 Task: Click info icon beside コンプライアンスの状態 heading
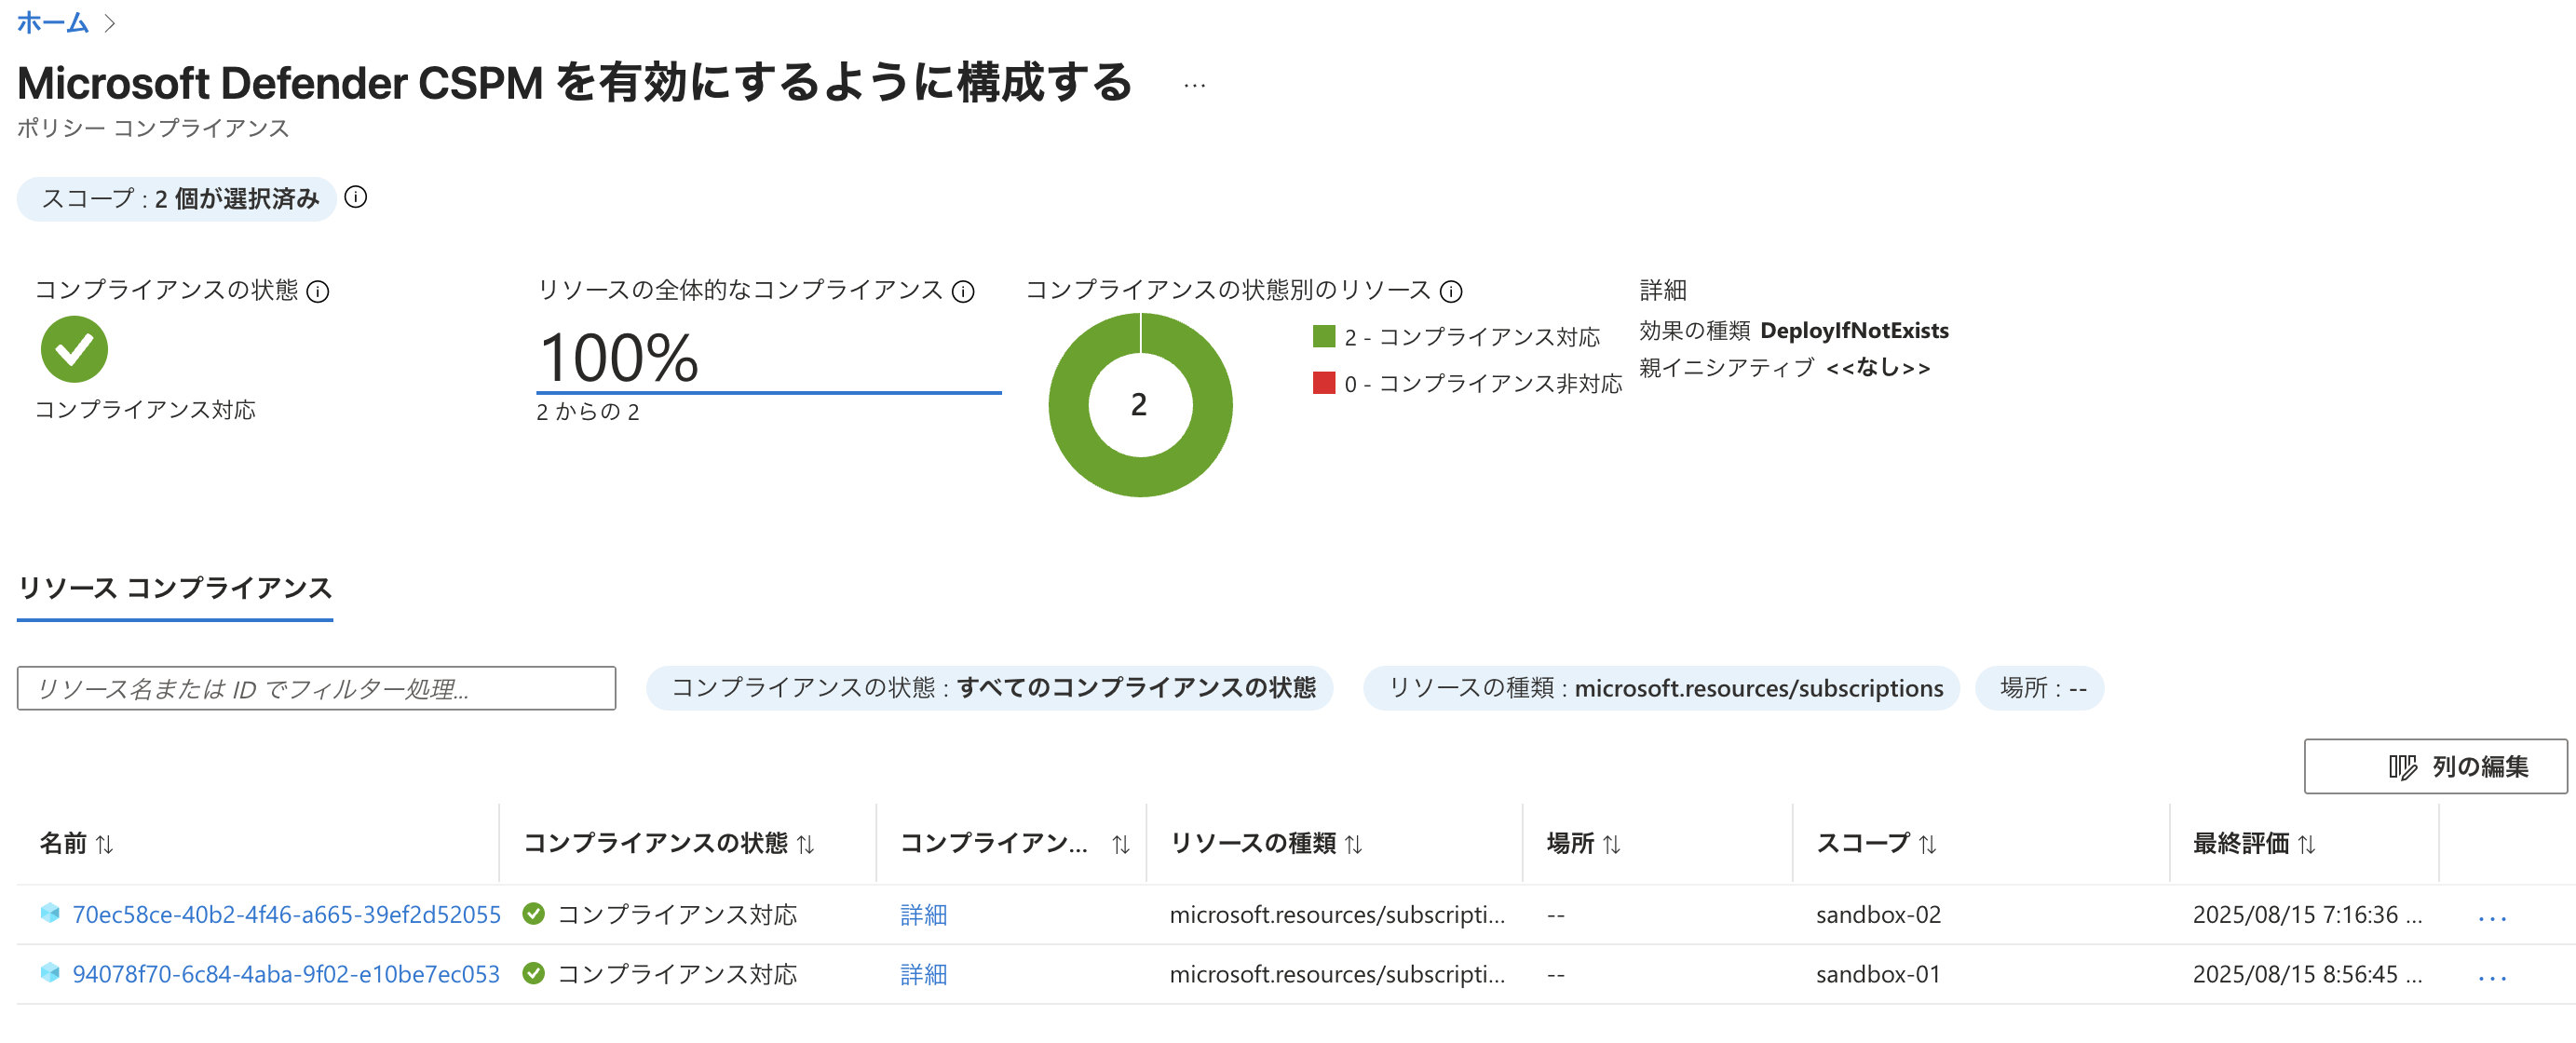point(318,291)
